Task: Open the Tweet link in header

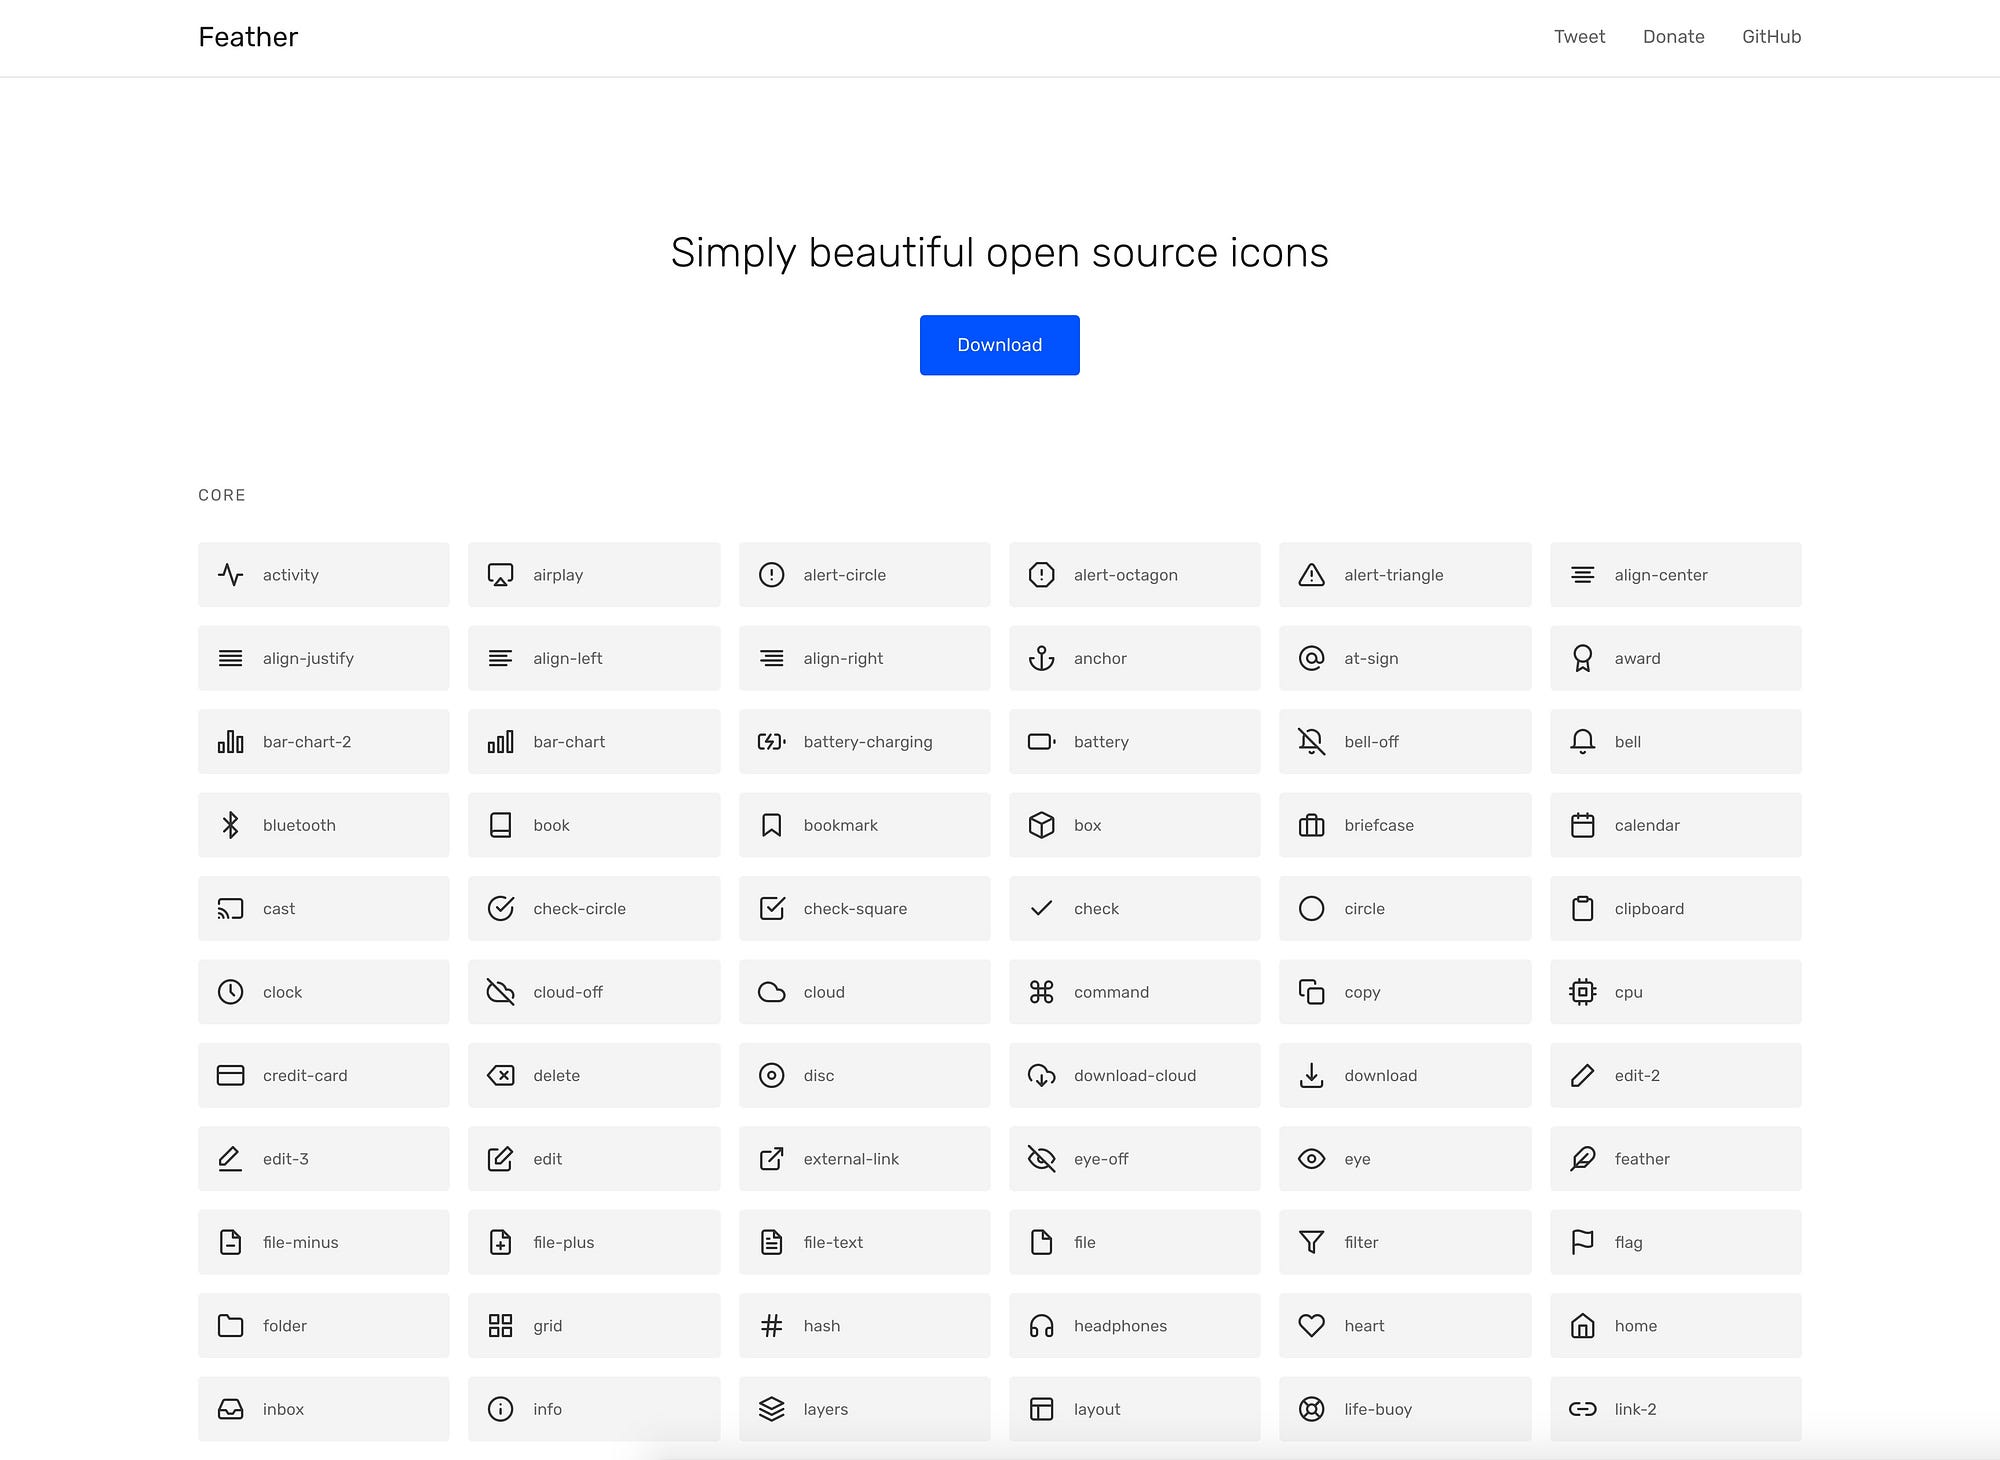Action: click(x=1579, y=37)
